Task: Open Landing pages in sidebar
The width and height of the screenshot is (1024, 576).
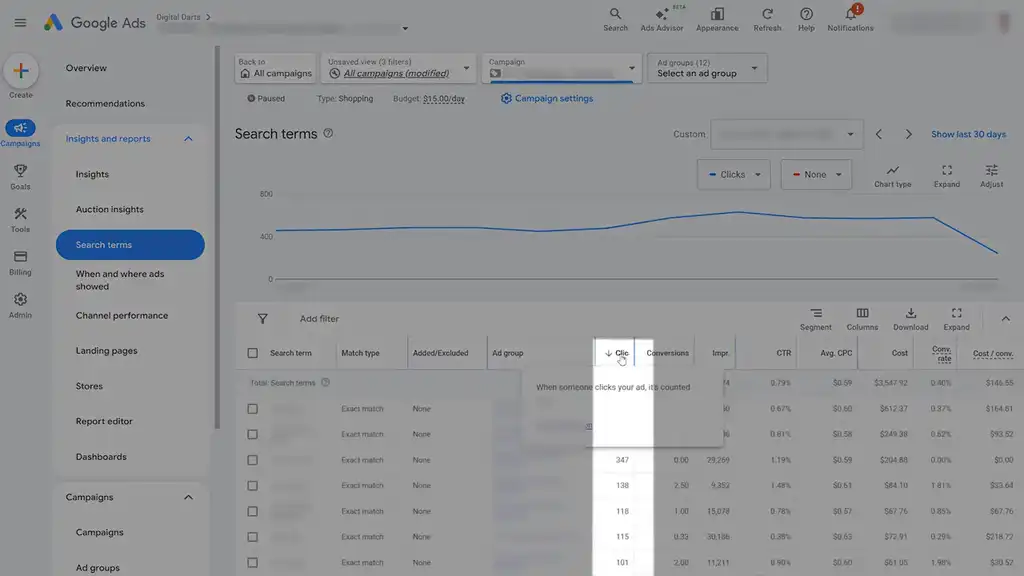Action: point(106,351)
